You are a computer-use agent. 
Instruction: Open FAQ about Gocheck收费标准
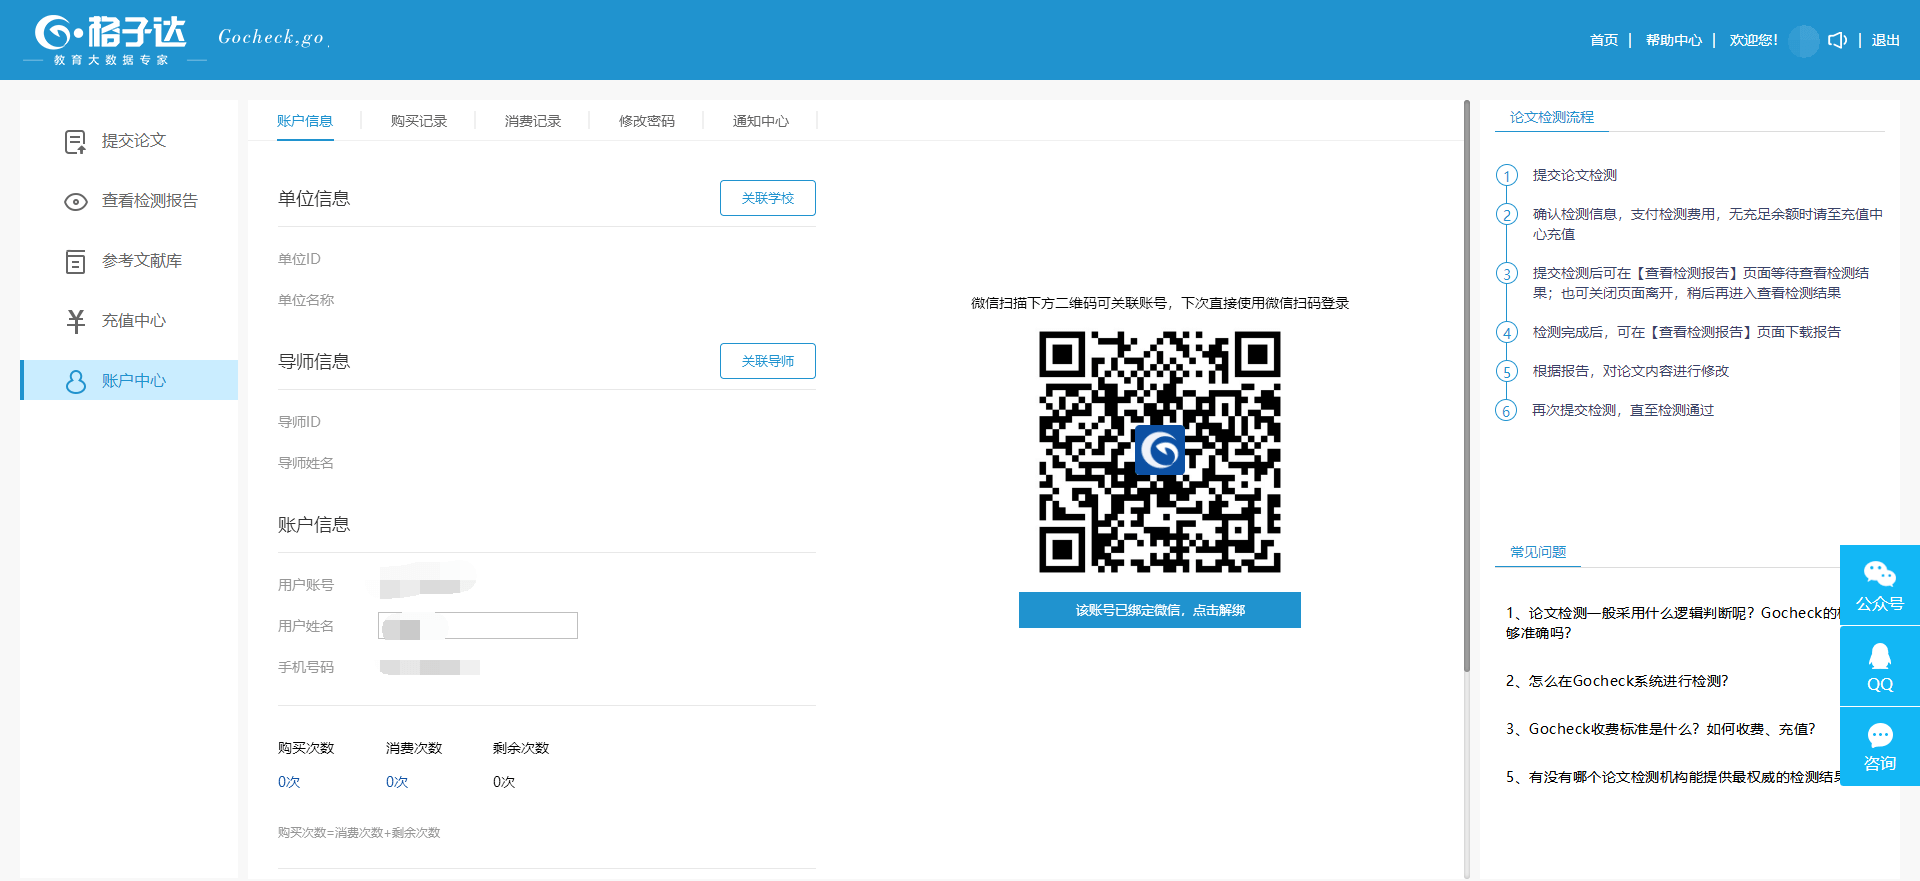pos(1660,729)
